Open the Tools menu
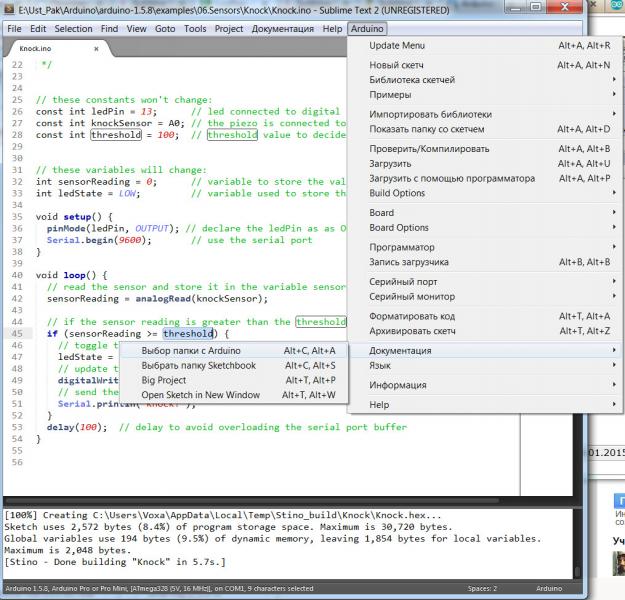 coord(195,29)
